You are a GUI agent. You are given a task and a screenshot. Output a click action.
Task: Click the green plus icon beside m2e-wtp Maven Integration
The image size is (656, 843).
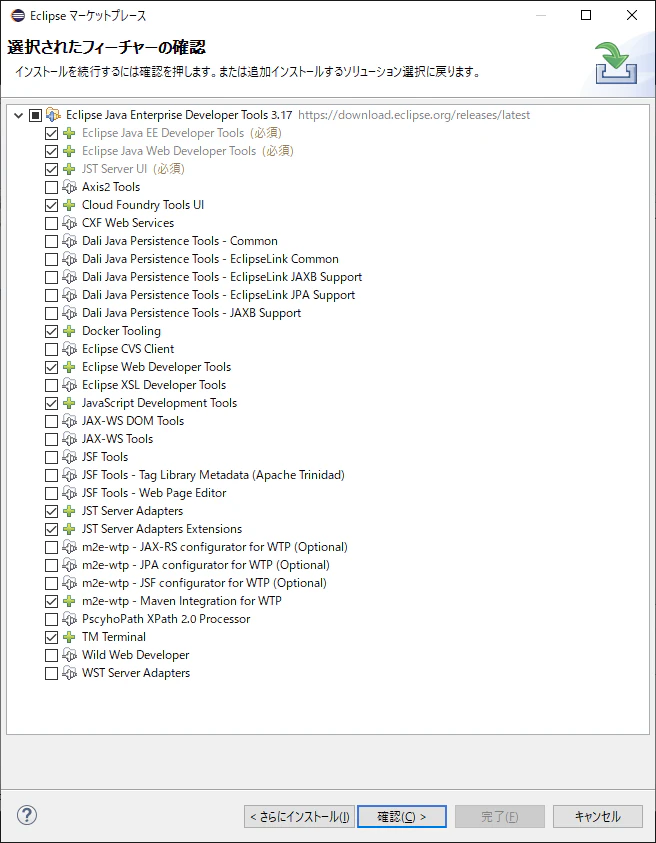[69, 601]
